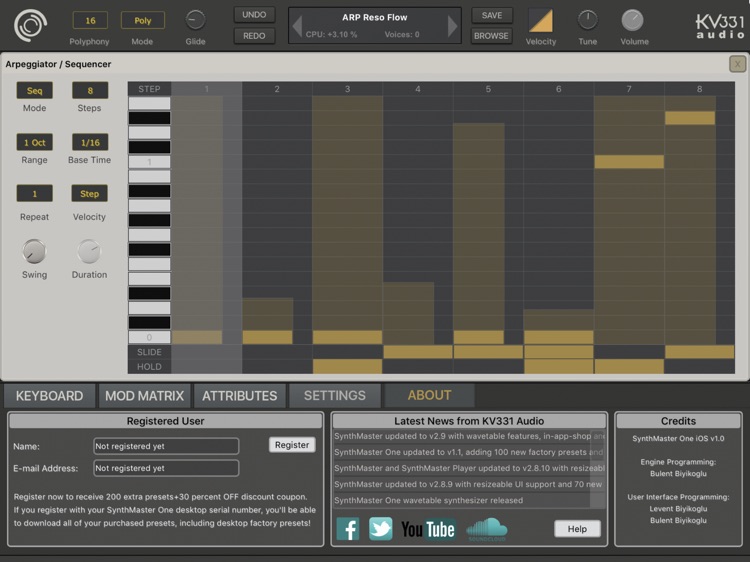Viewport: 750px width, 562px height.
Task: Click the Register button
Action: [x=292, y=445]
